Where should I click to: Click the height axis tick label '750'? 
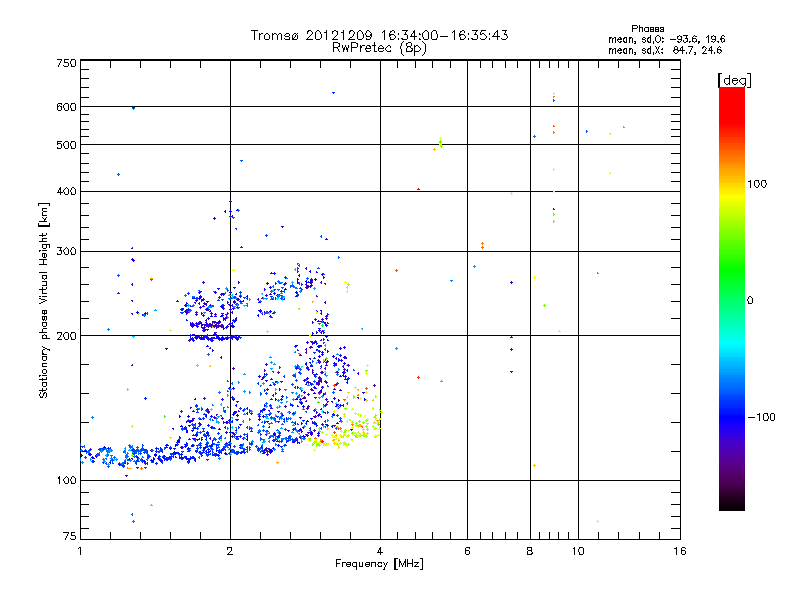(66, 63)
